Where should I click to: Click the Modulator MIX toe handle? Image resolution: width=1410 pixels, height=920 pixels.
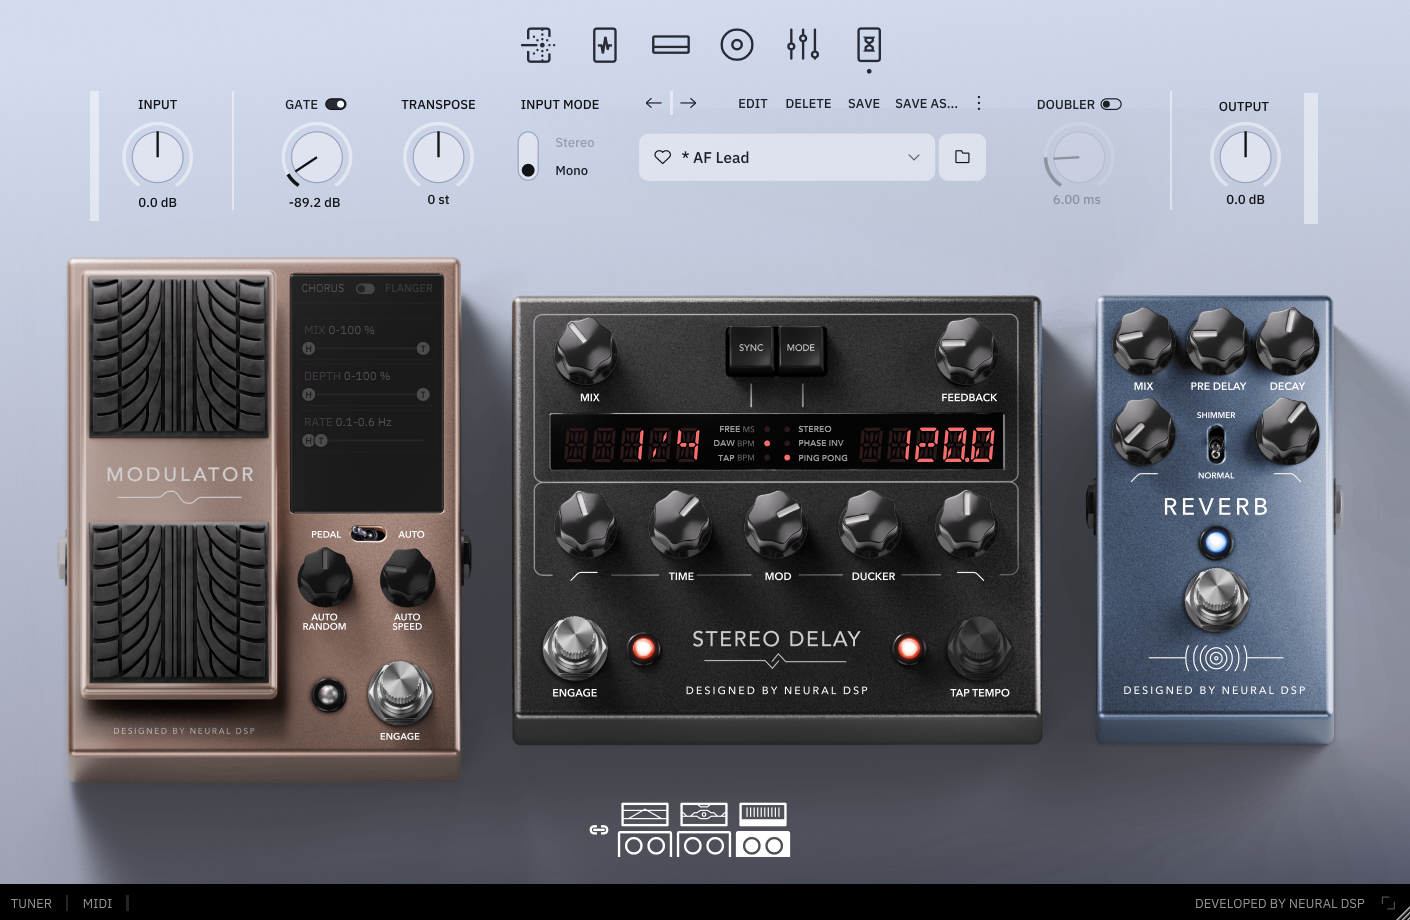423,348
